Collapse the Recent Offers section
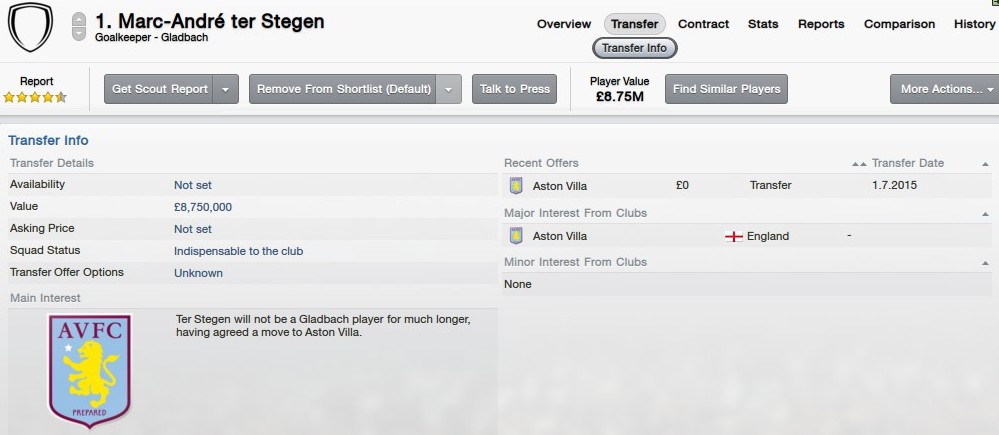The height and width of the screenshot is (435, 999). 985,164
